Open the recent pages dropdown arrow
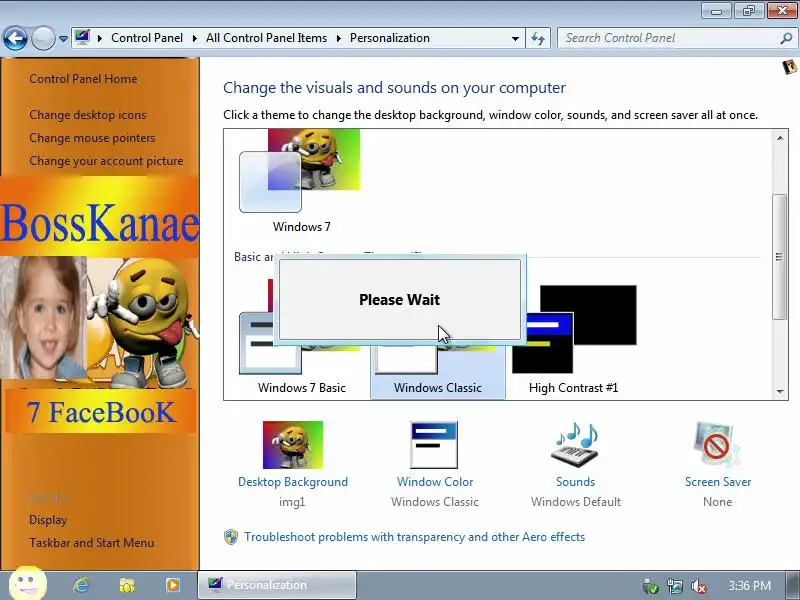 pyautogui.click(x=63, y=38)
